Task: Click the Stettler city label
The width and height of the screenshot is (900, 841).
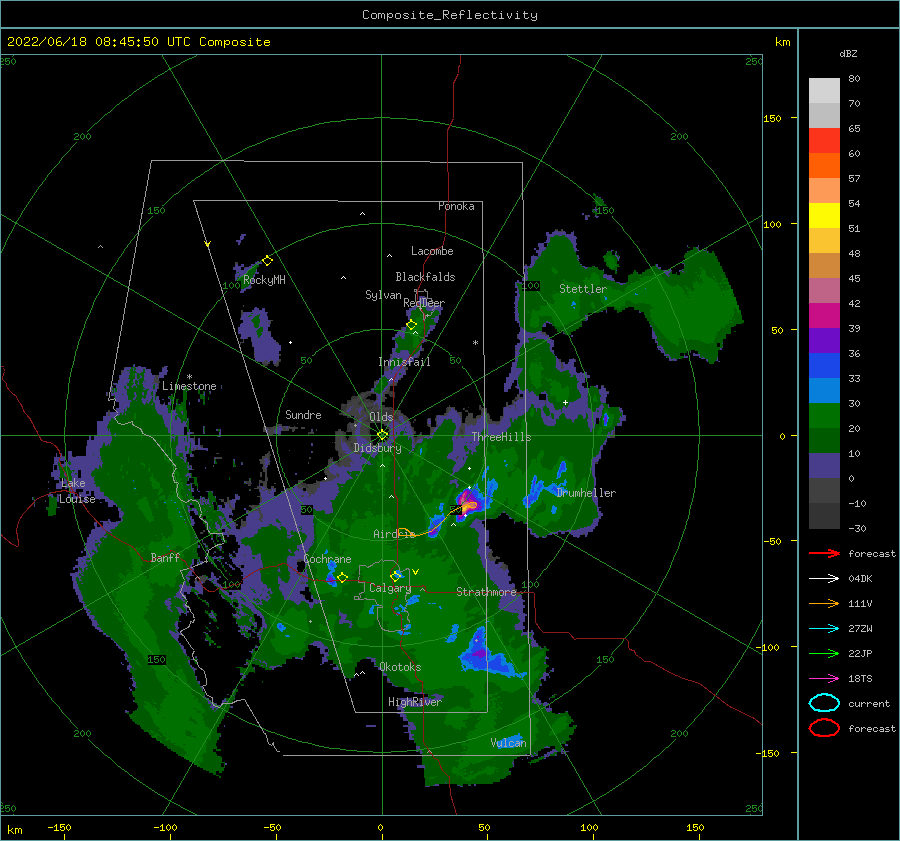Action: click(x=583, y=289)
